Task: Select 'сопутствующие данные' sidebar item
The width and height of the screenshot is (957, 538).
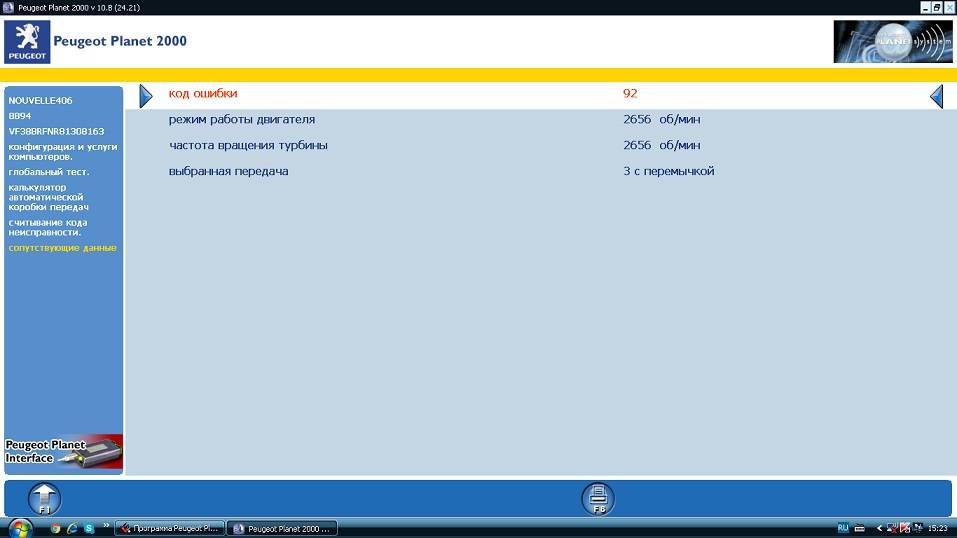Action: (x=63, y=248)
